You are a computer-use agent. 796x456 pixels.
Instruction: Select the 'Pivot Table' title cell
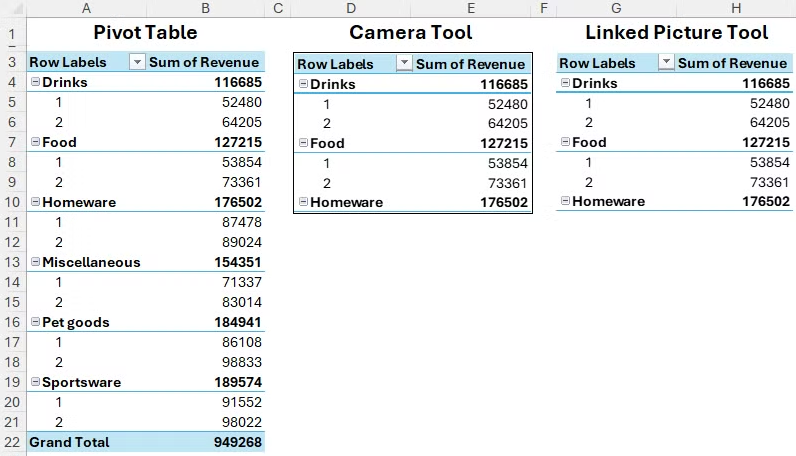pos(146,32)
